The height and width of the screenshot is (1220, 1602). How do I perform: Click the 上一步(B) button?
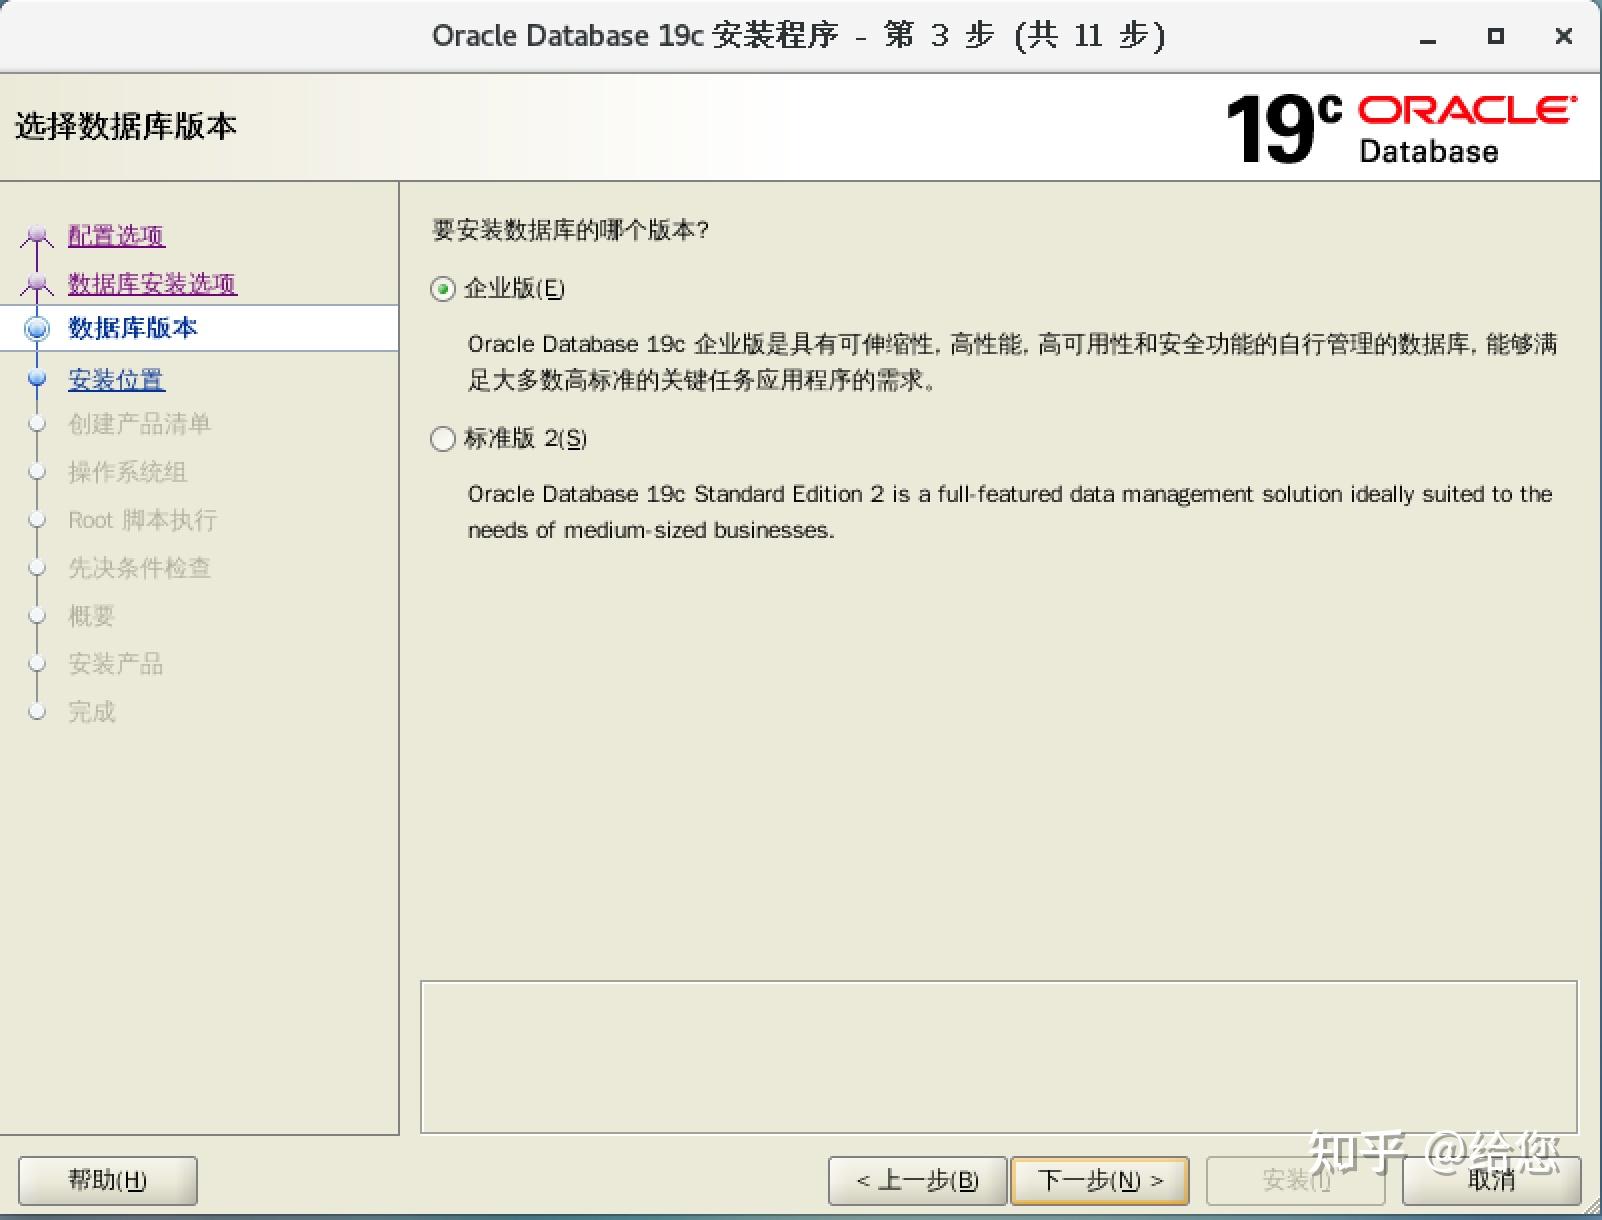pyautogui.click(x=917, y=1180)
